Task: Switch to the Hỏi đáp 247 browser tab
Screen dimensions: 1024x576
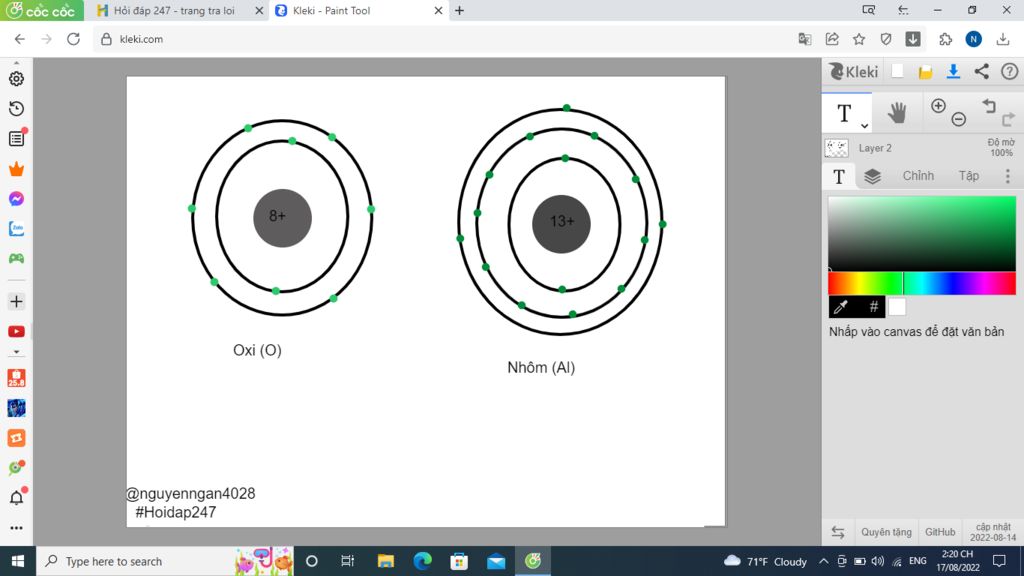Action: coord(173,10)
